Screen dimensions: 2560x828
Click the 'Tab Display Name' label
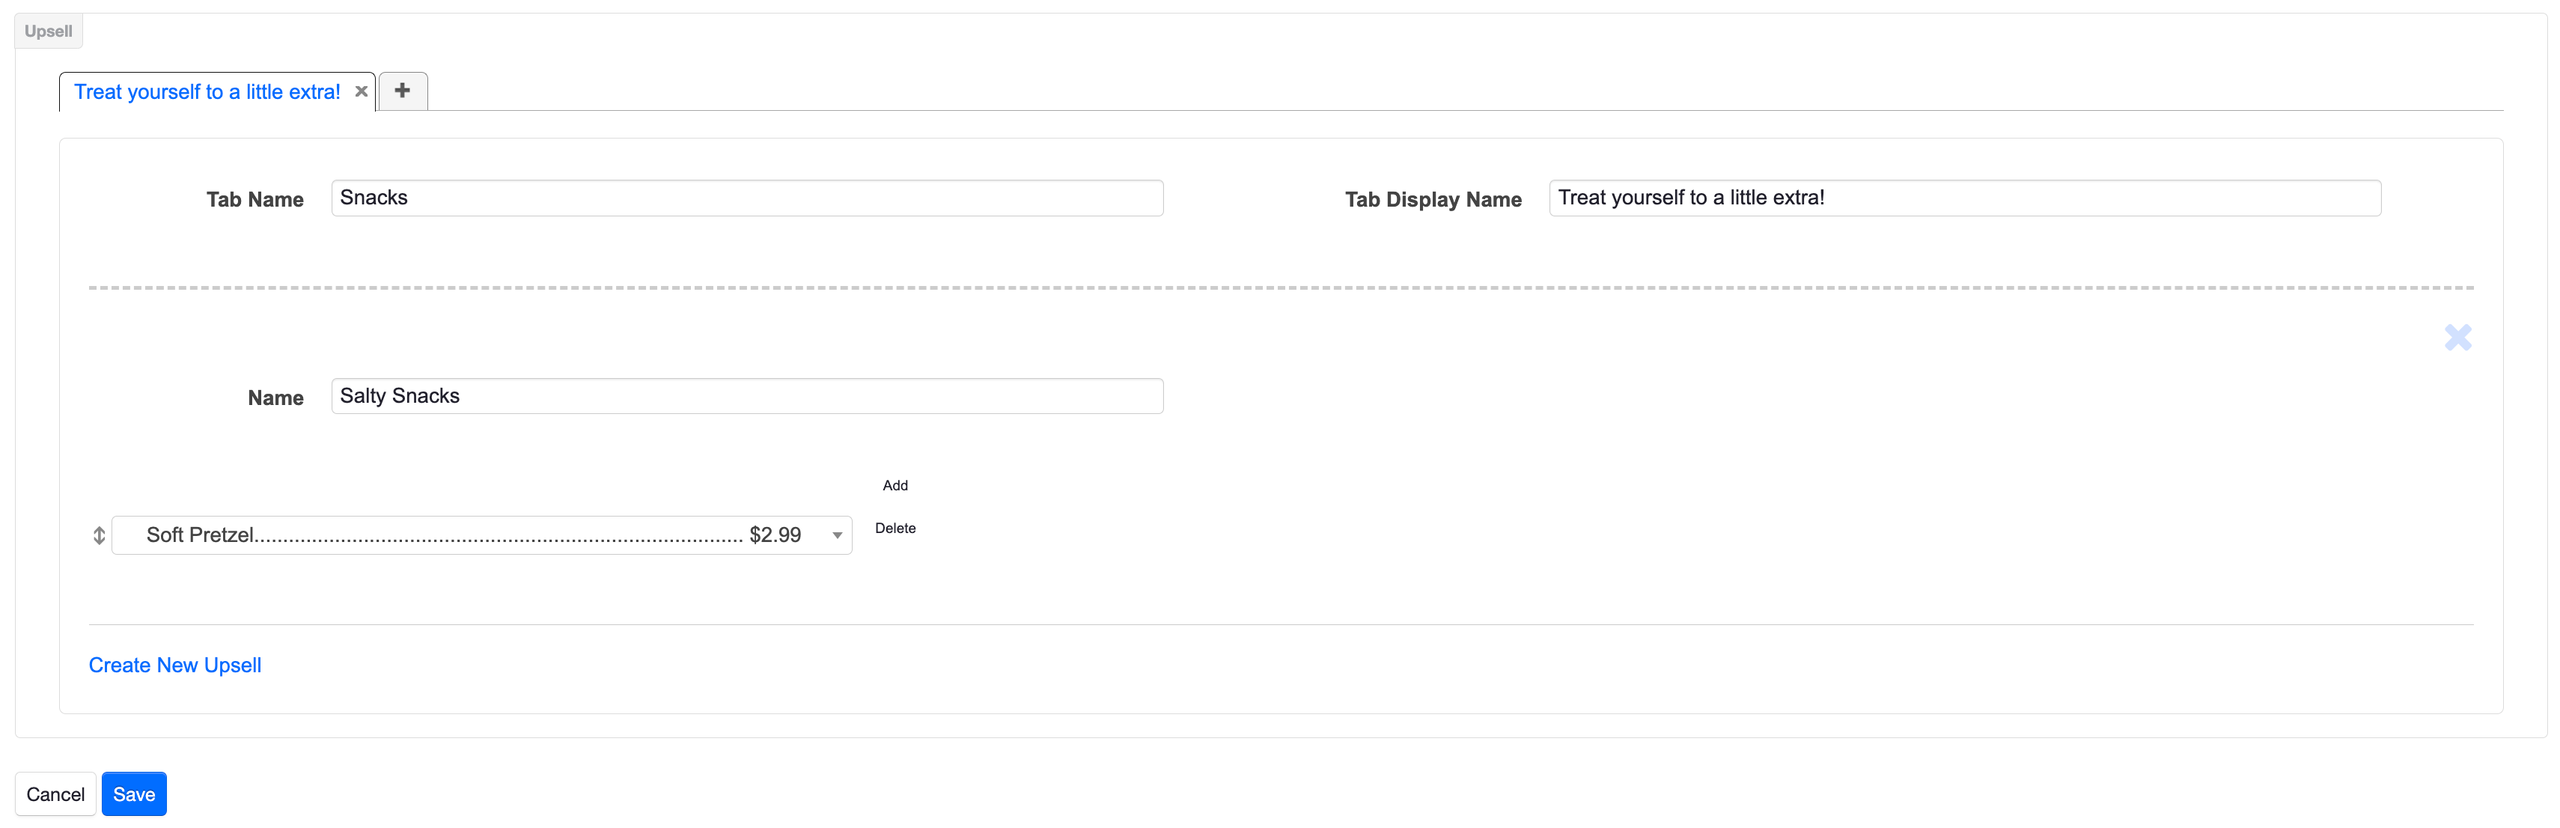(1433, 199)
